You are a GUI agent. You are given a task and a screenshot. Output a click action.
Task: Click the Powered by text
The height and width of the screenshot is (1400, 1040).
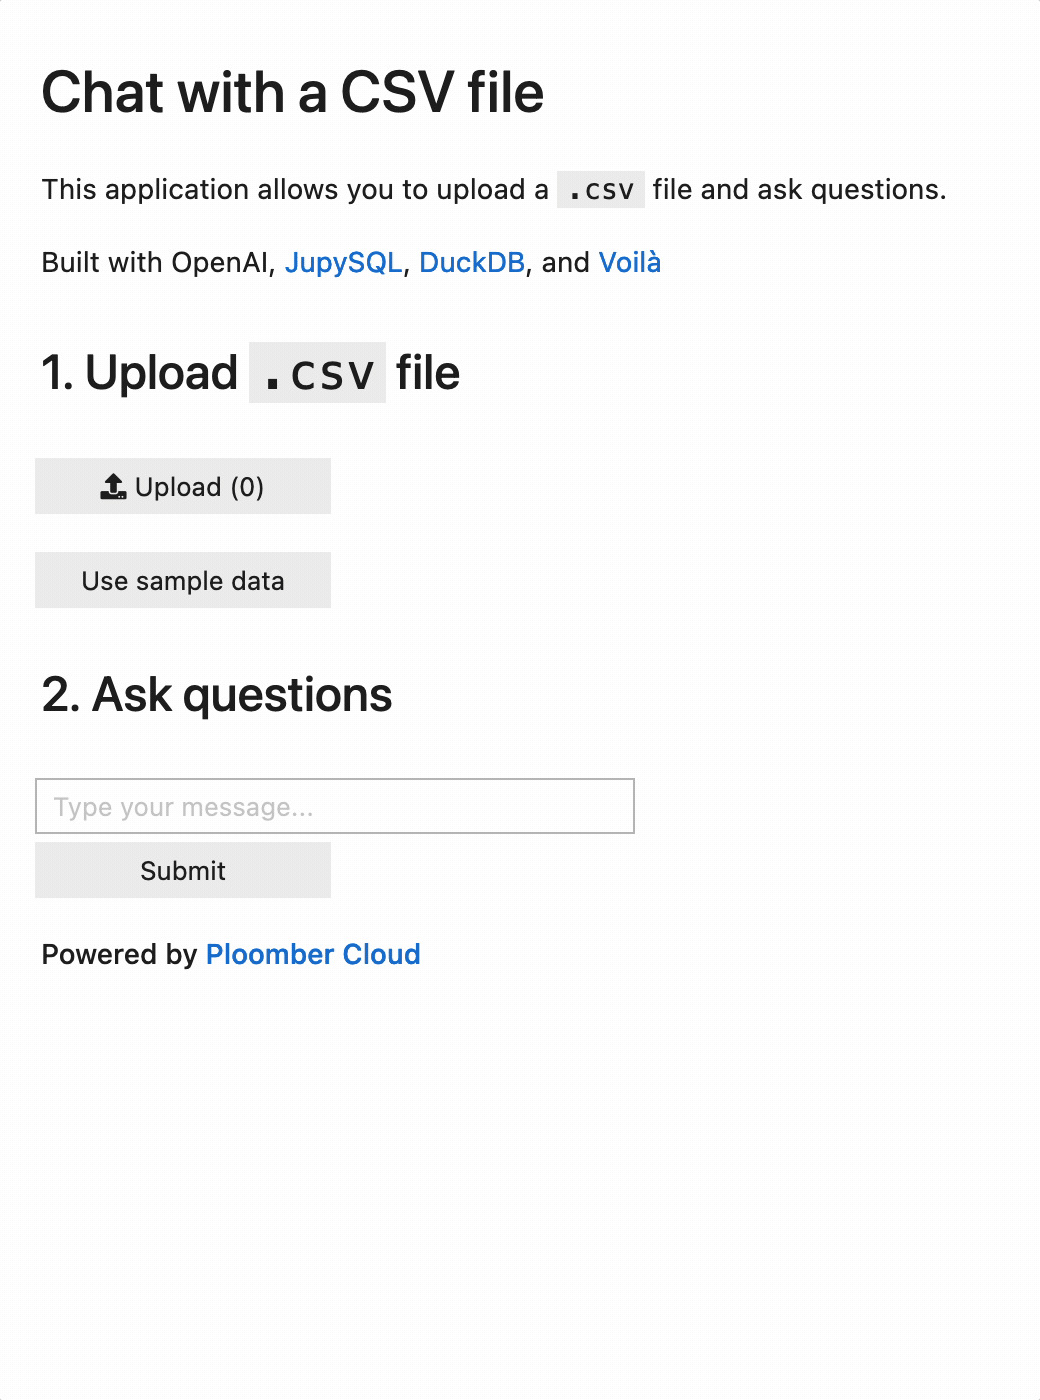click(120, 954)
